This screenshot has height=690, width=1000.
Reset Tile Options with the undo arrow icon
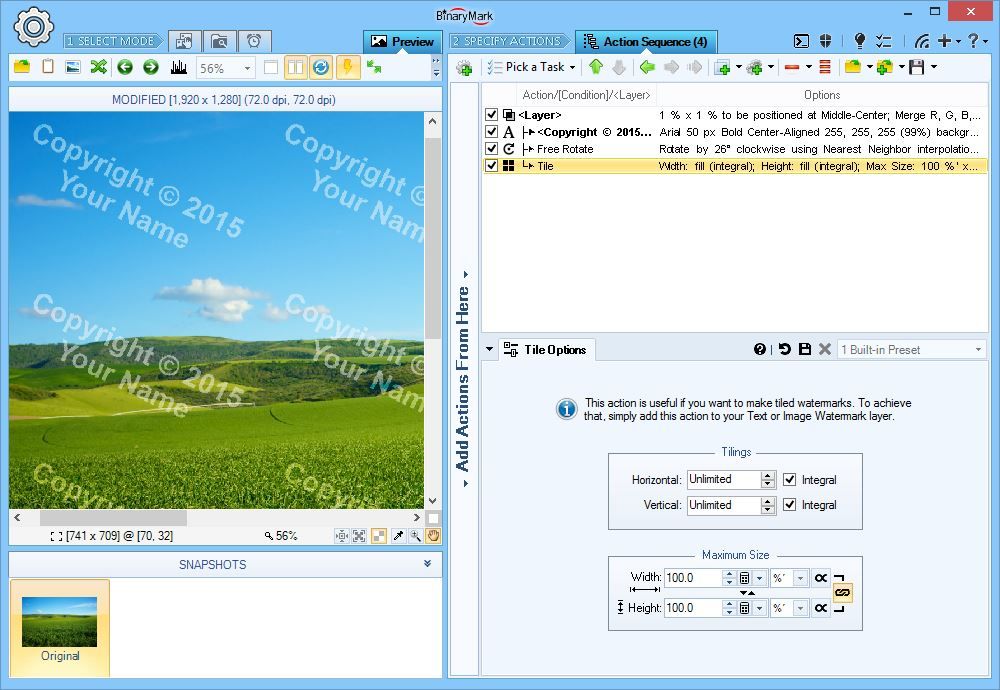784,349
